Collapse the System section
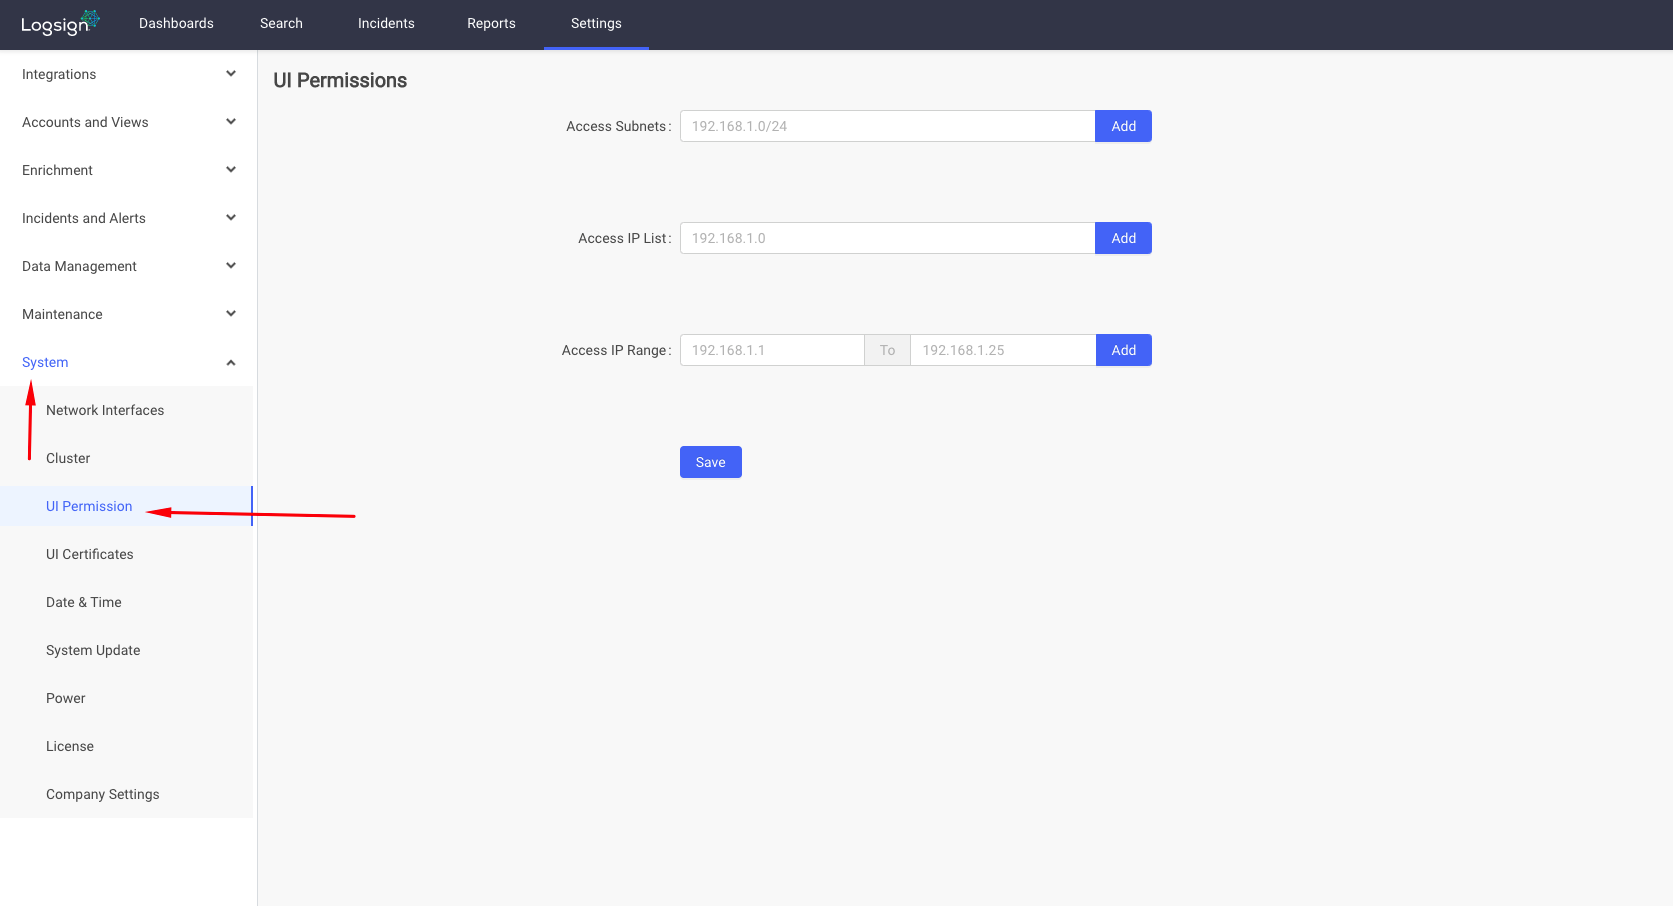The height and width of the screenshot is (906, 1673). coord(127,362)
